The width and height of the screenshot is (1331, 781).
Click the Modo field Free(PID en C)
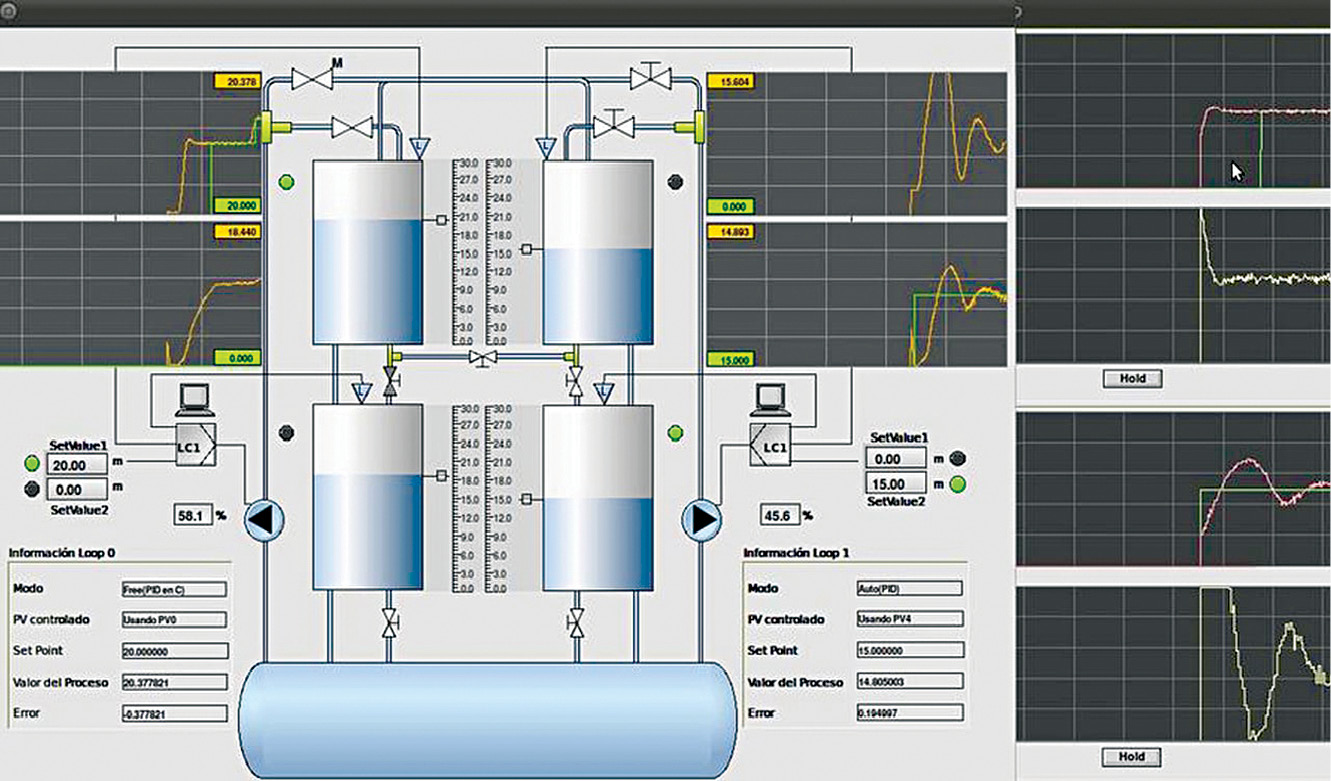click(174, 590)
